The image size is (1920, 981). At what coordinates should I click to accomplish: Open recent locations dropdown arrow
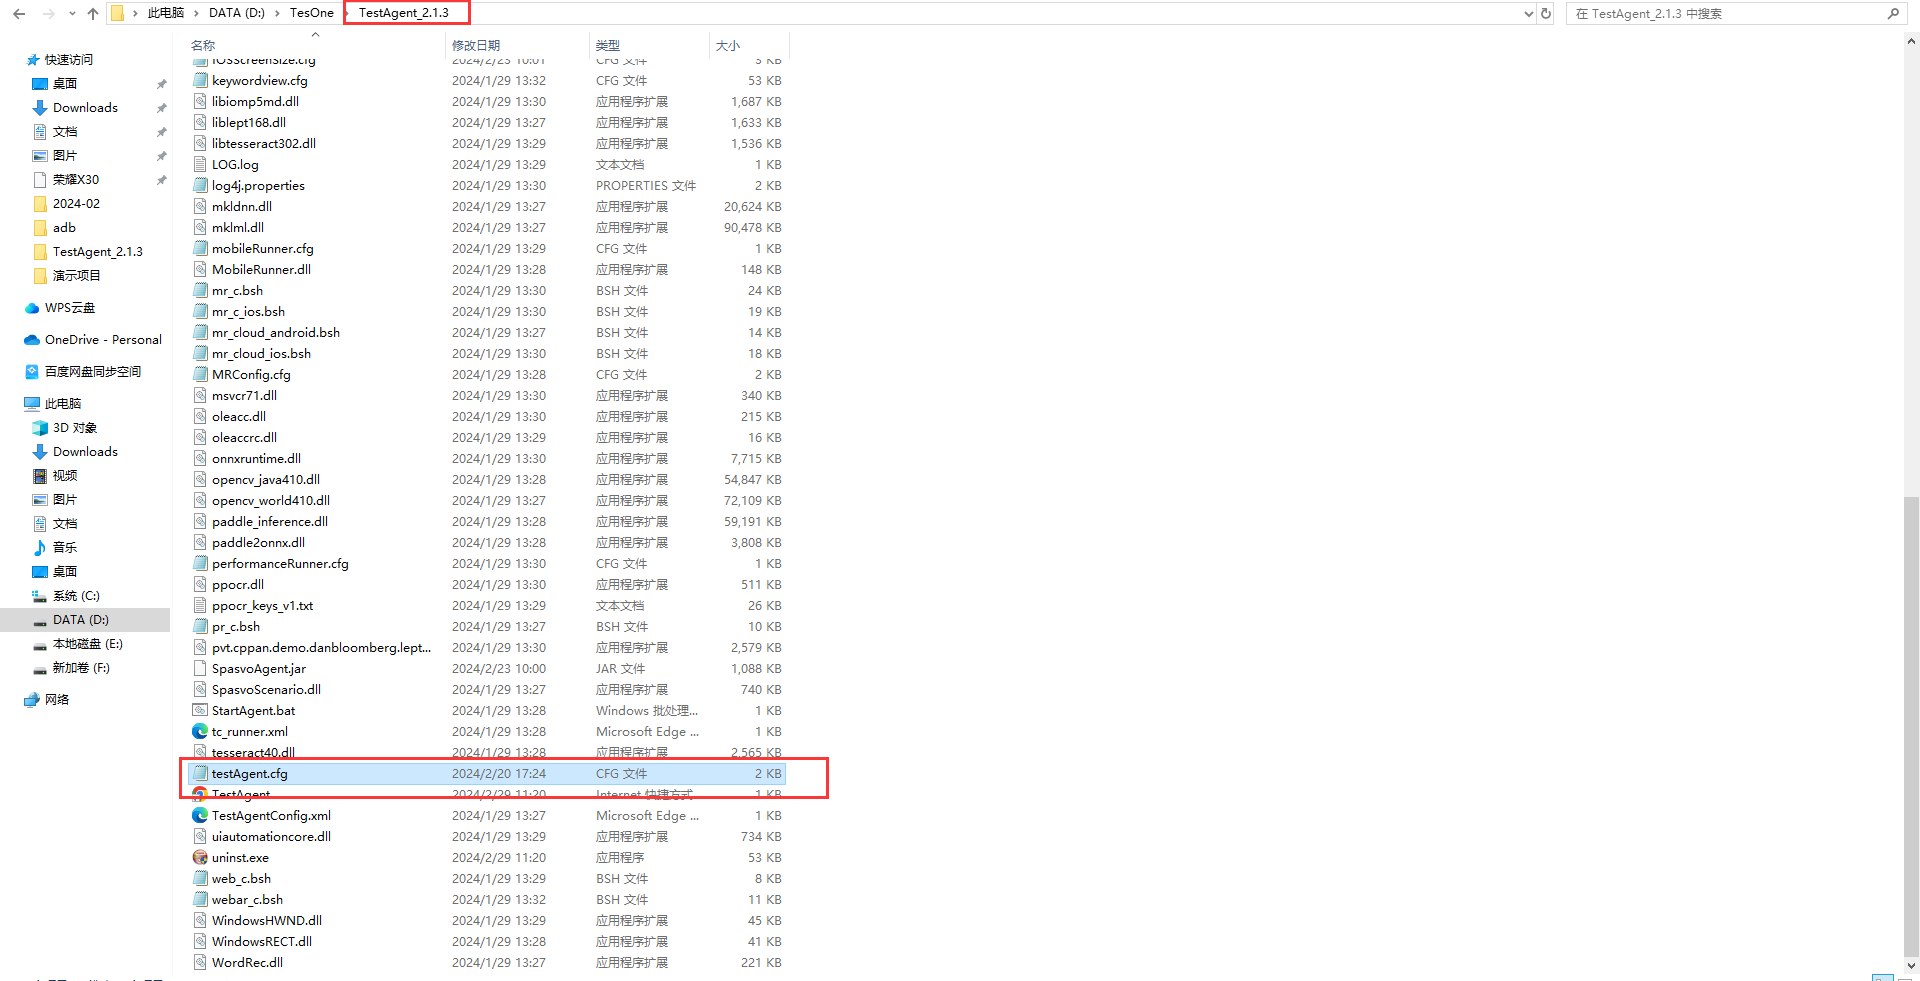coord(72,14)
